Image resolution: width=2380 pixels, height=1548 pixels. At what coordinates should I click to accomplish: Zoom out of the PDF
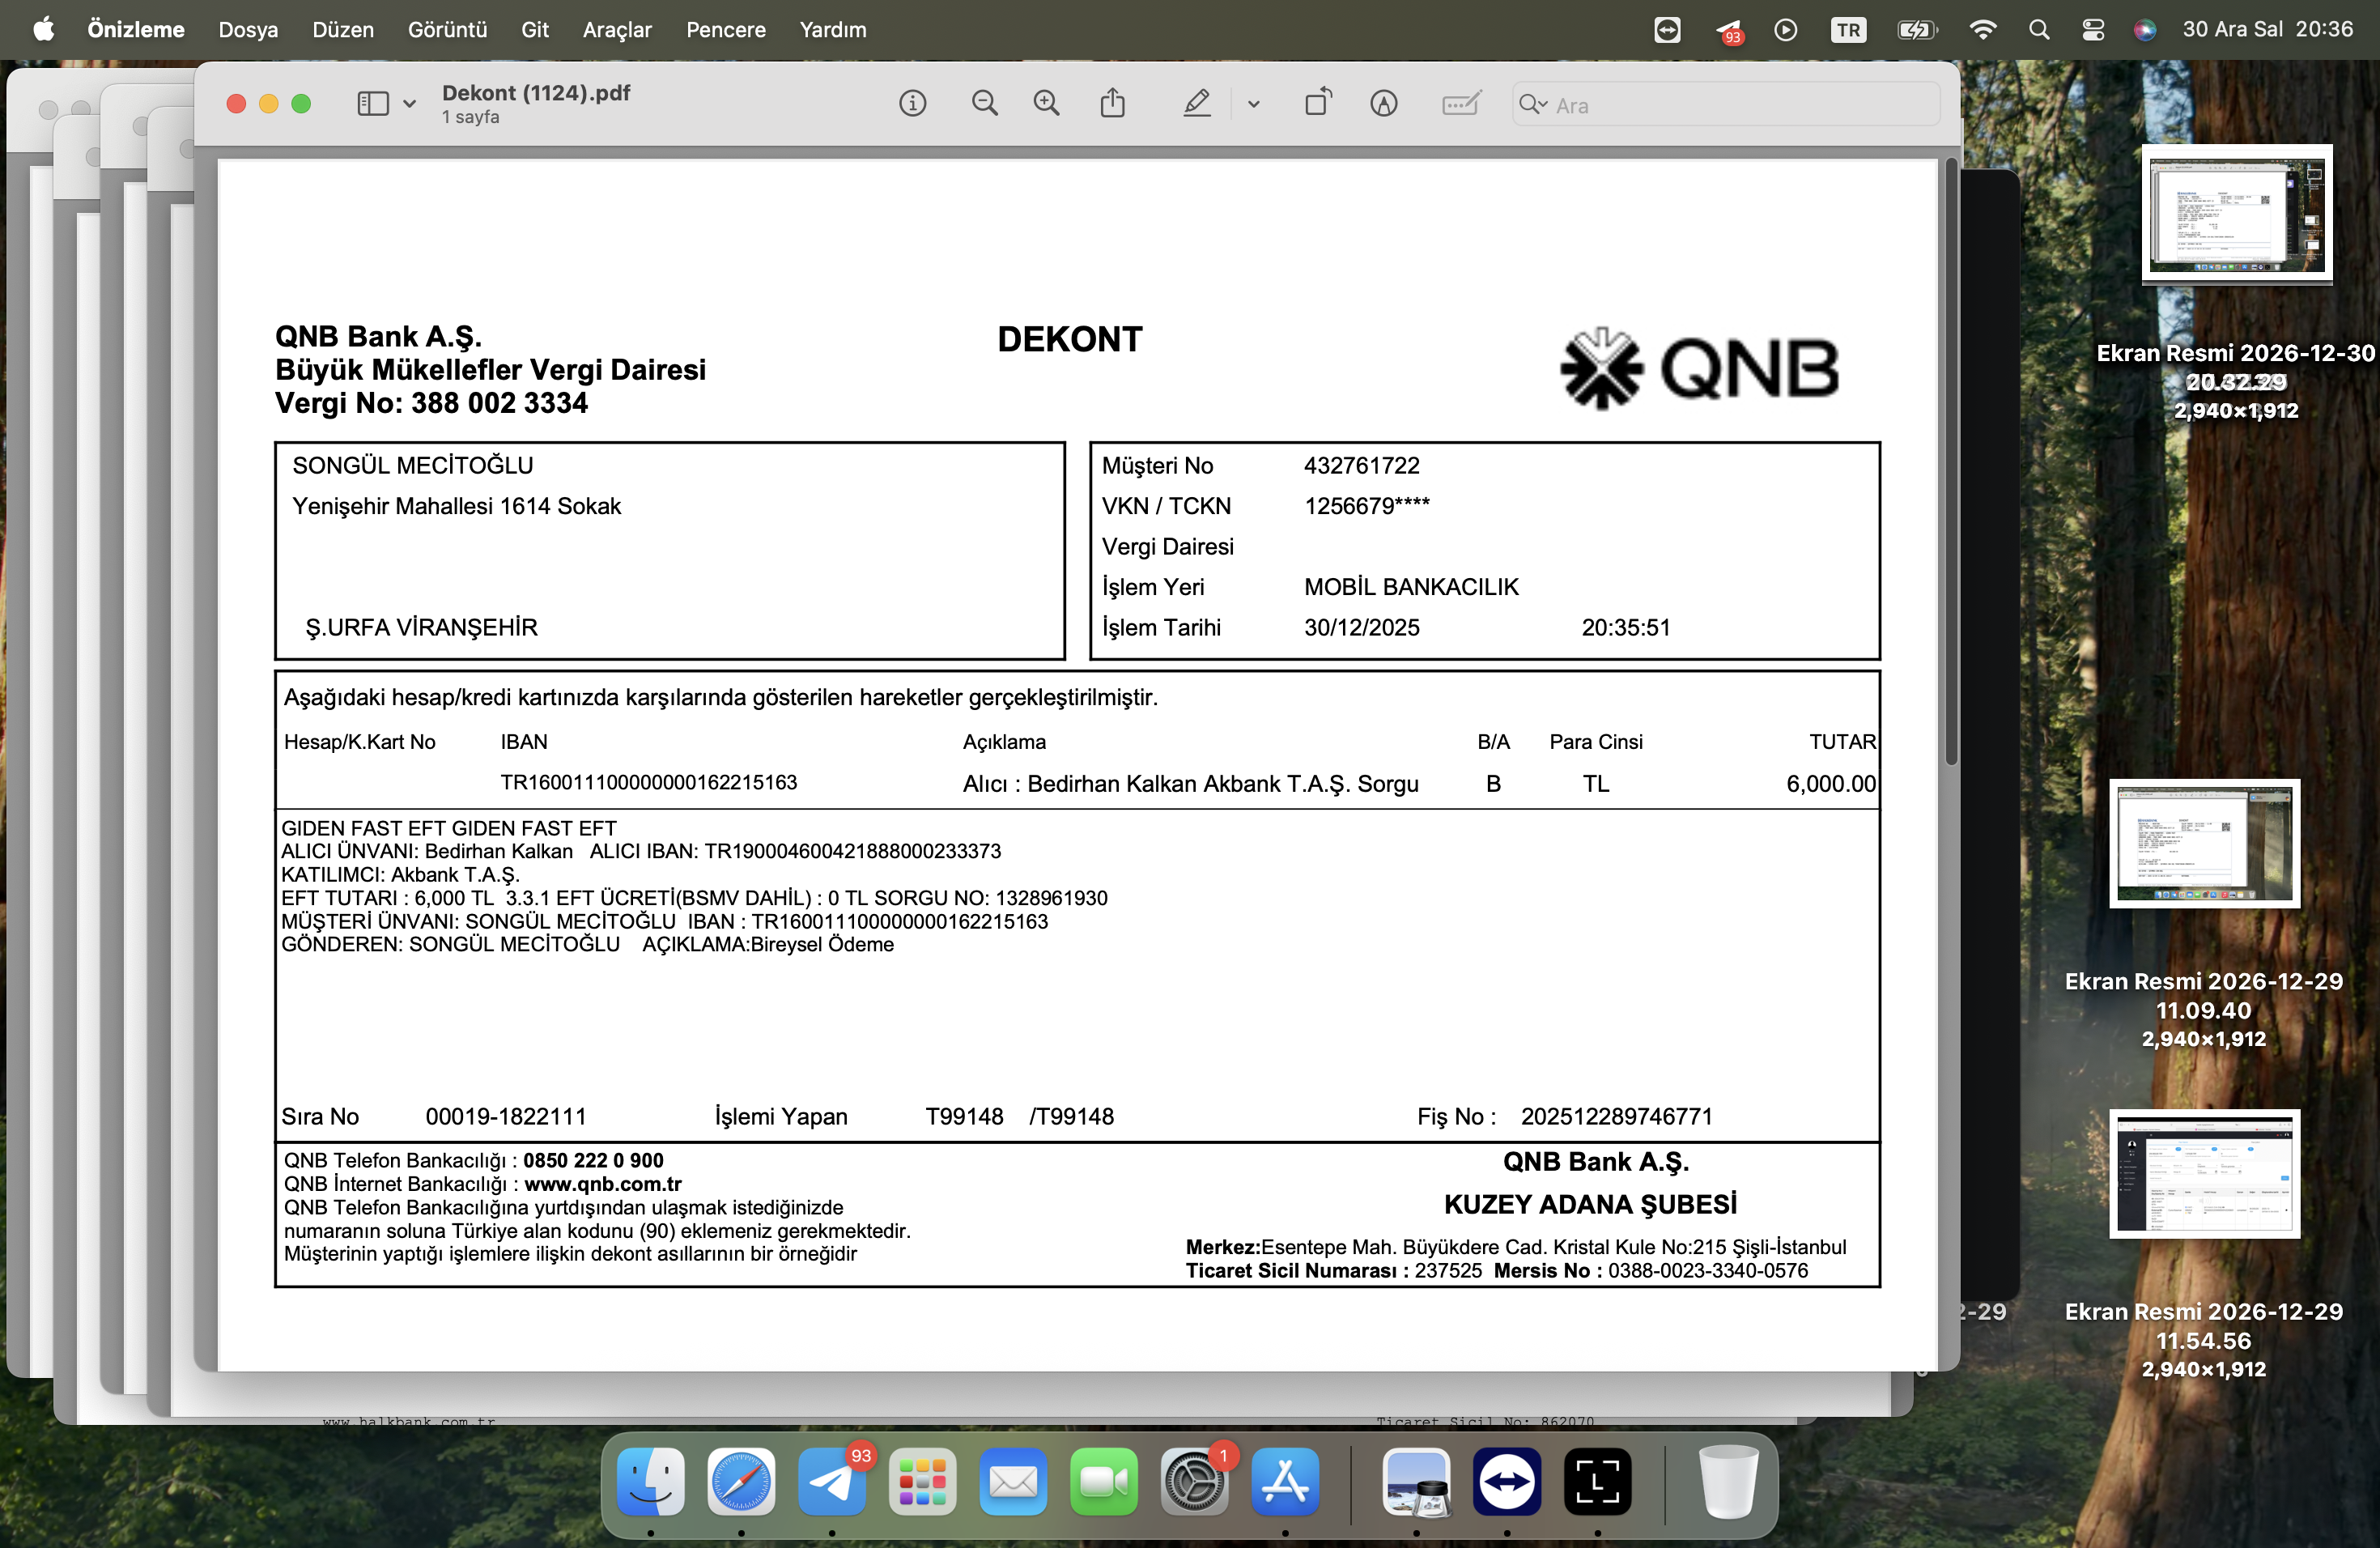click(x=984, y=103)
